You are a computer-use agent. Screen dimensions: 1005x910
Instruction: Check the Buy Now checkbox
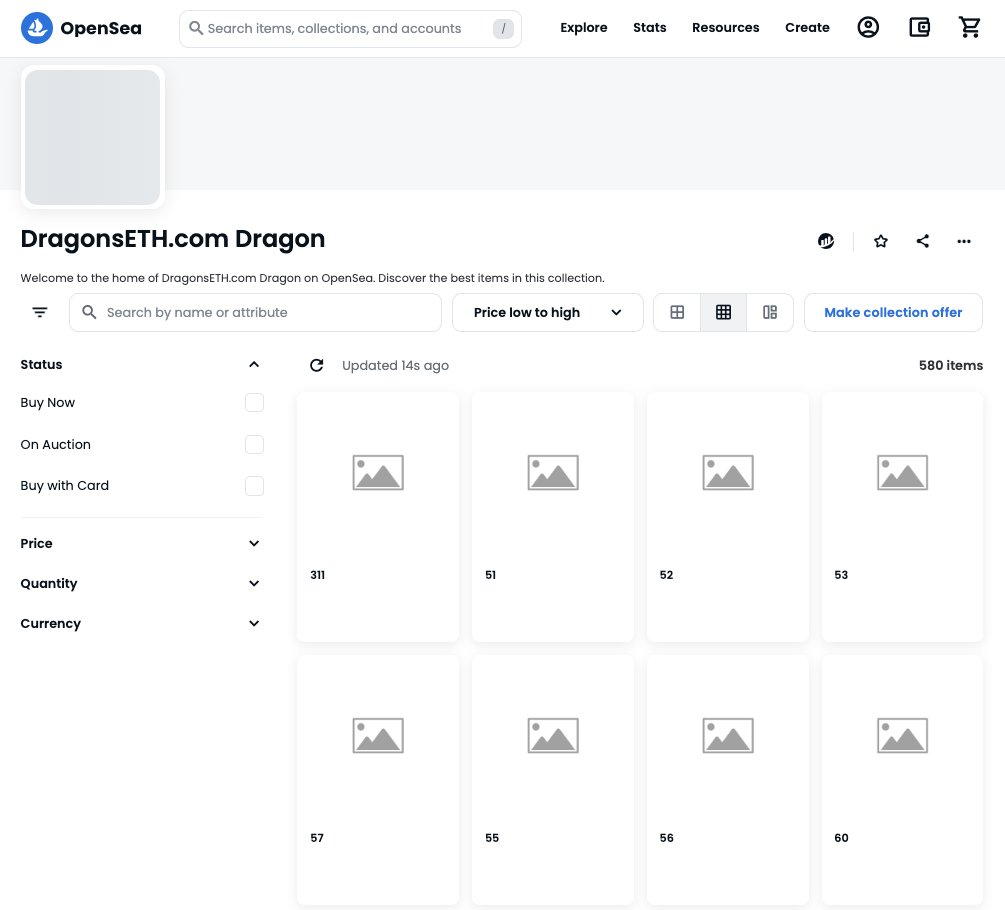254,402
